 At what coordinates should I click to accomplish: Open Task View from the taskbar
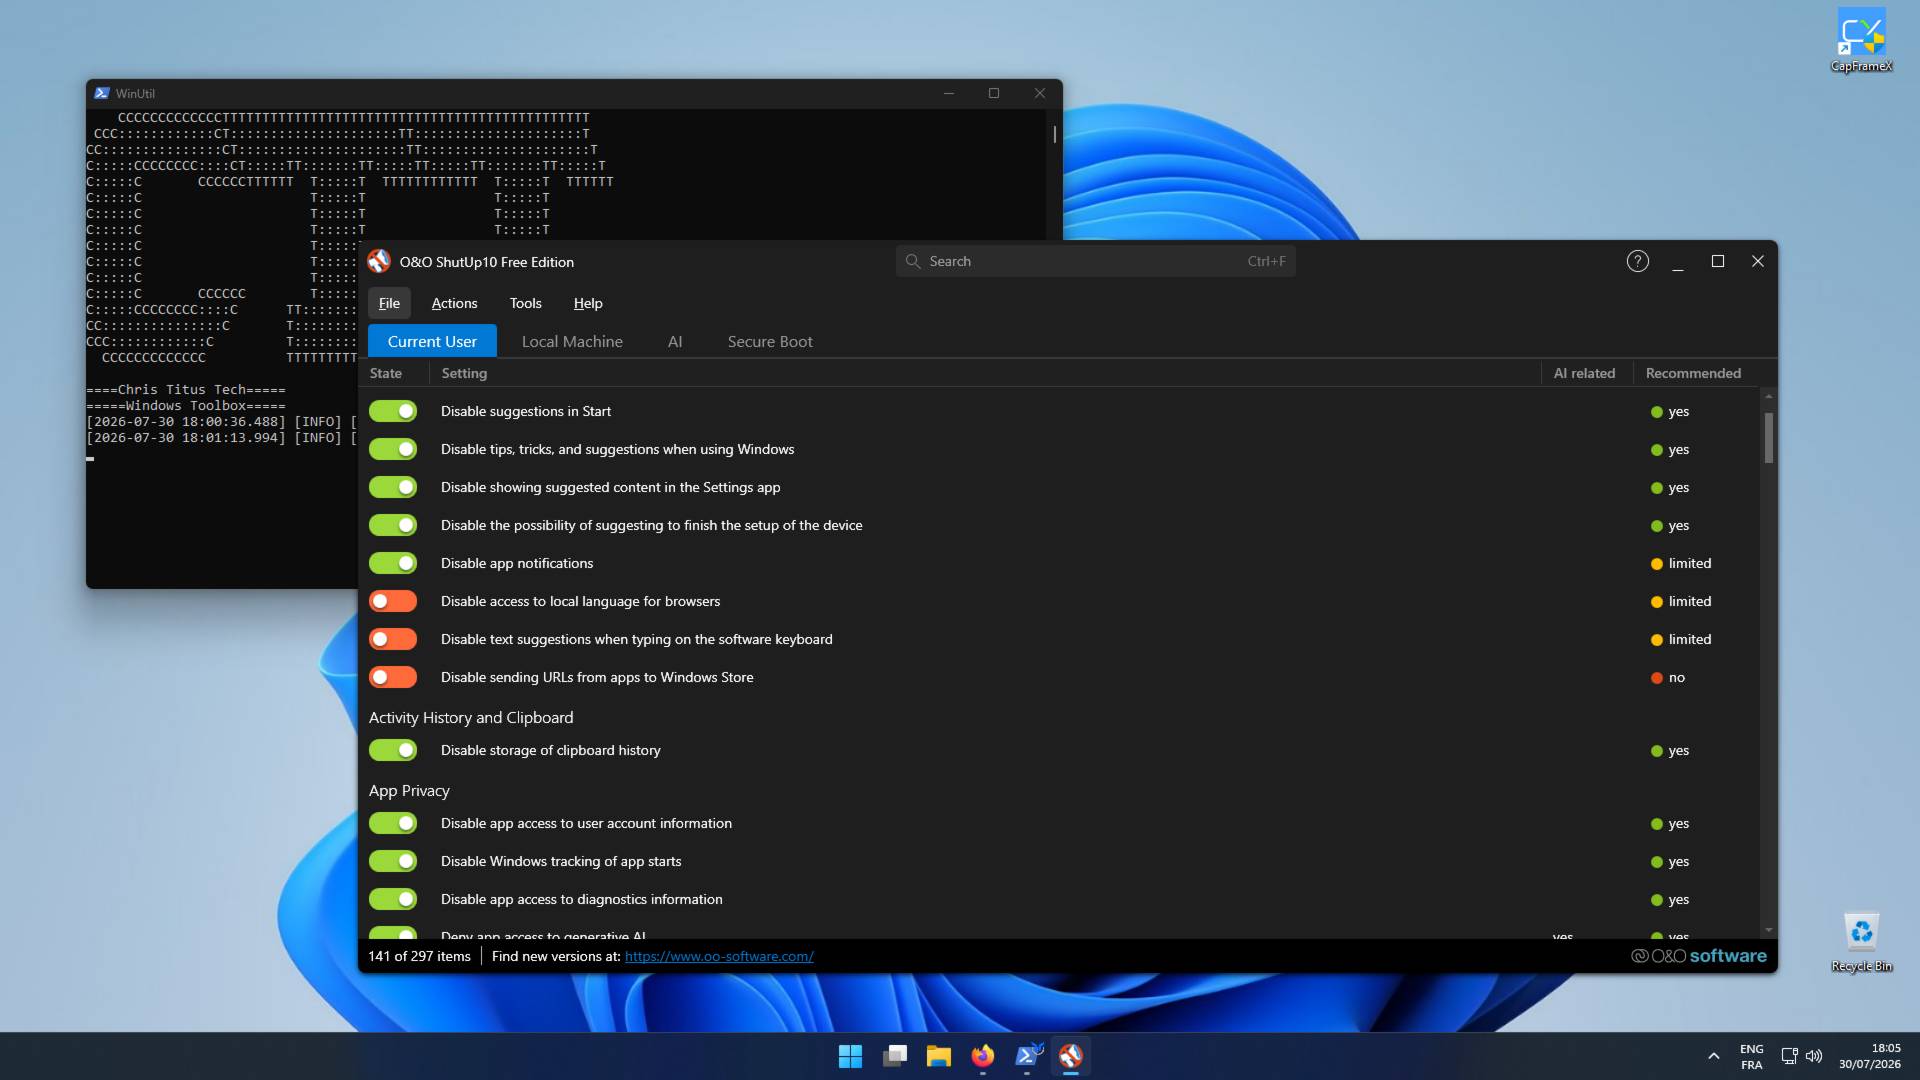coord(894,1056)
